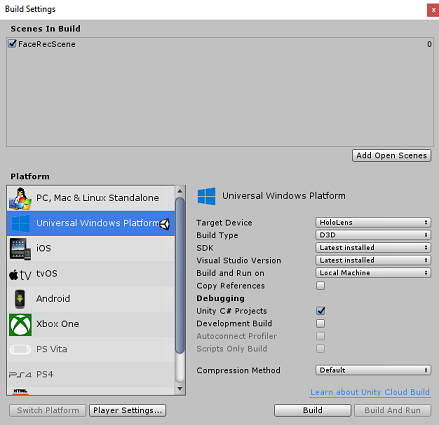This screenshot has height=425, width=439.
Task: Click the platform list scroll up arrow
Action: tap(180, 191)
